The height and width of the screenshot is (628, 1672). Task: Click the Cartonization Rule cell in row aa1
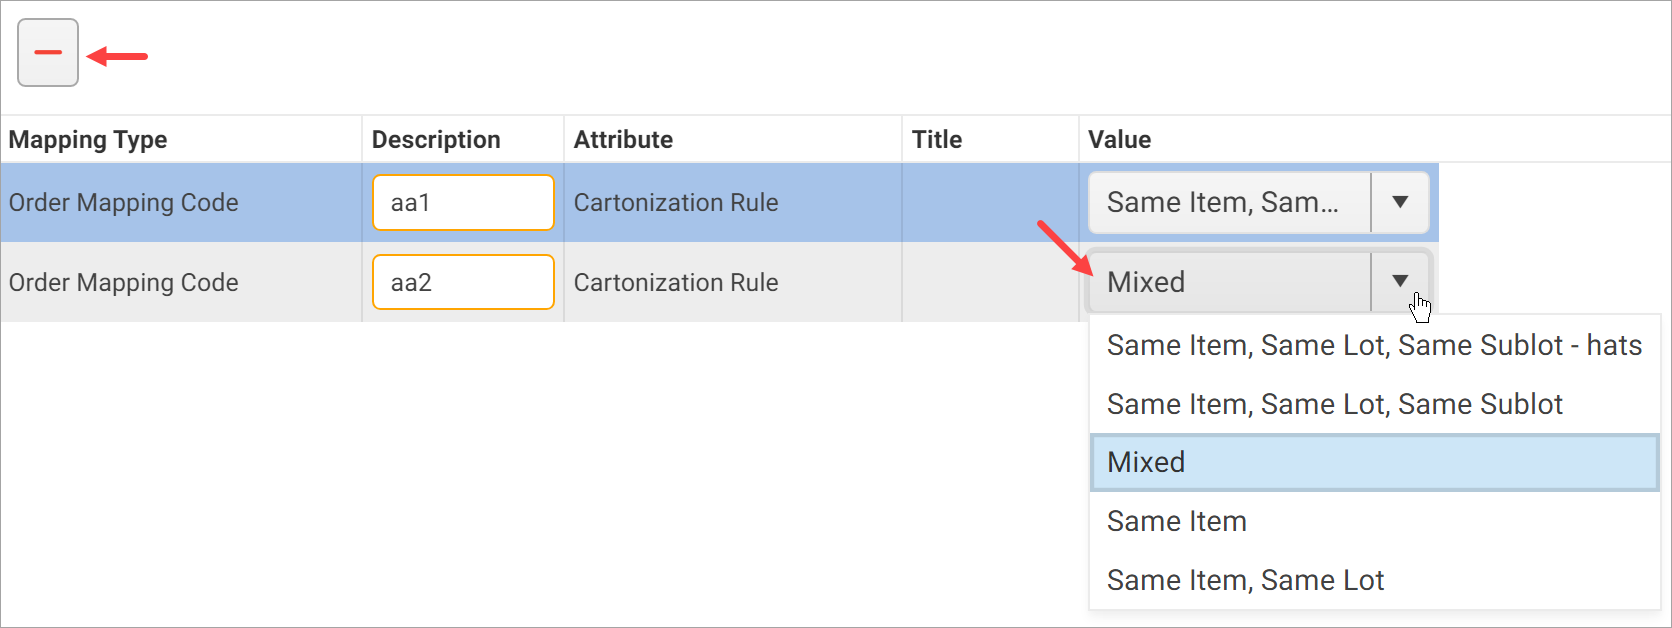676,202
